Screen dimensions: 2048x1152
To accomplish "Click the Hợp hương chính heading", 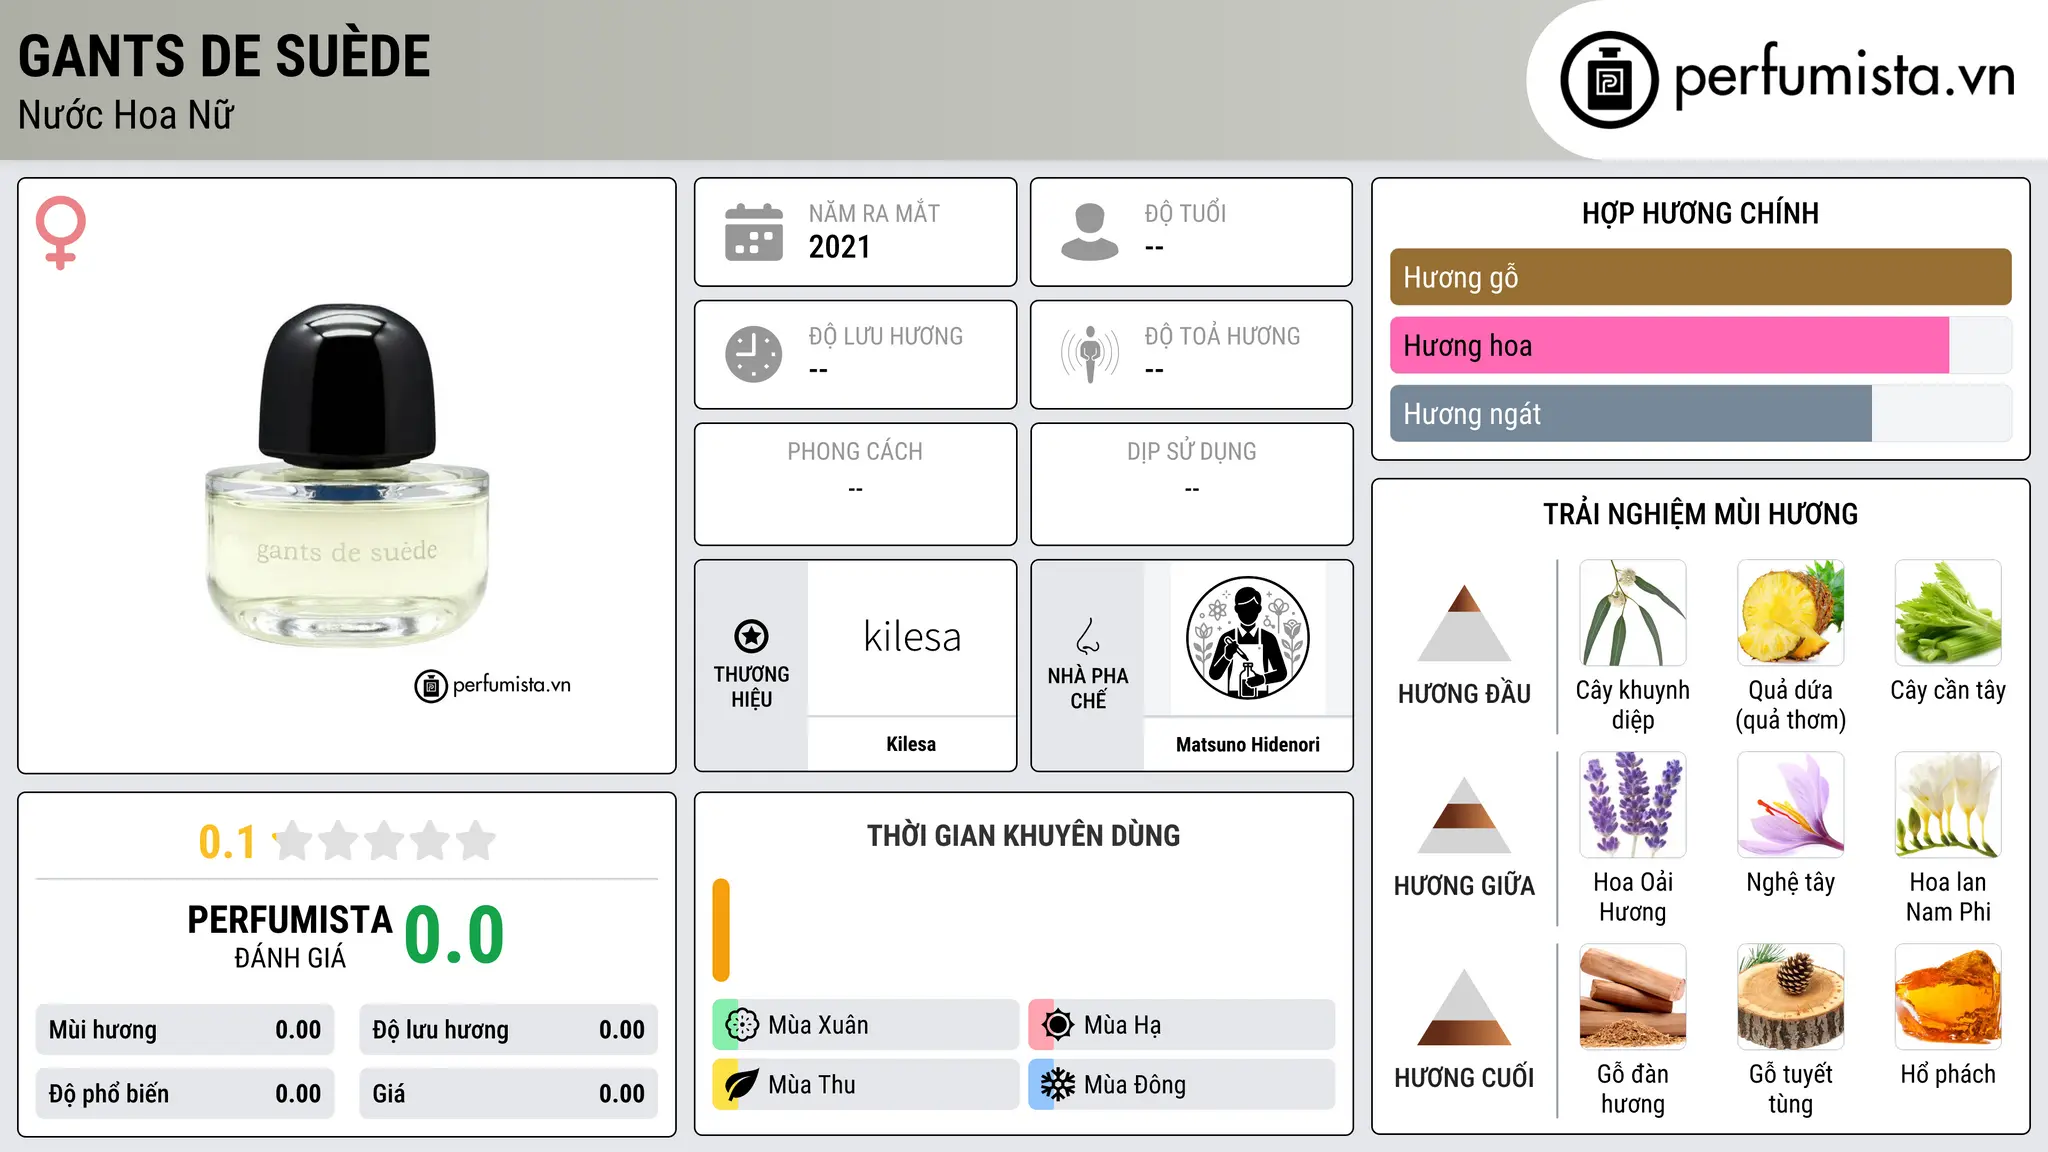I will coord(1700,213).
